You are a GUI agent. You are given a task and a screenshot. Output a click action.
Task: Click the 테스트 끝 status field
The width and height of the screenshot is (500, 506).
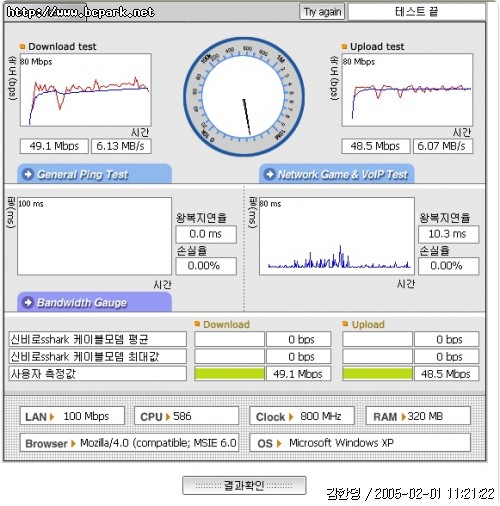(417, 12)
